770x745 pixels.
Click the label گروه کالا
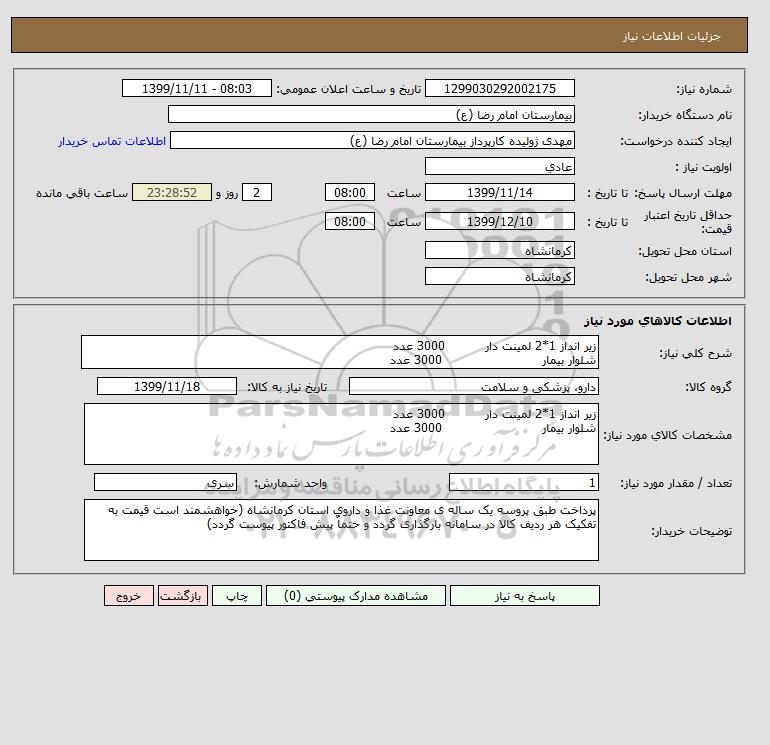(x=709, y=387)
